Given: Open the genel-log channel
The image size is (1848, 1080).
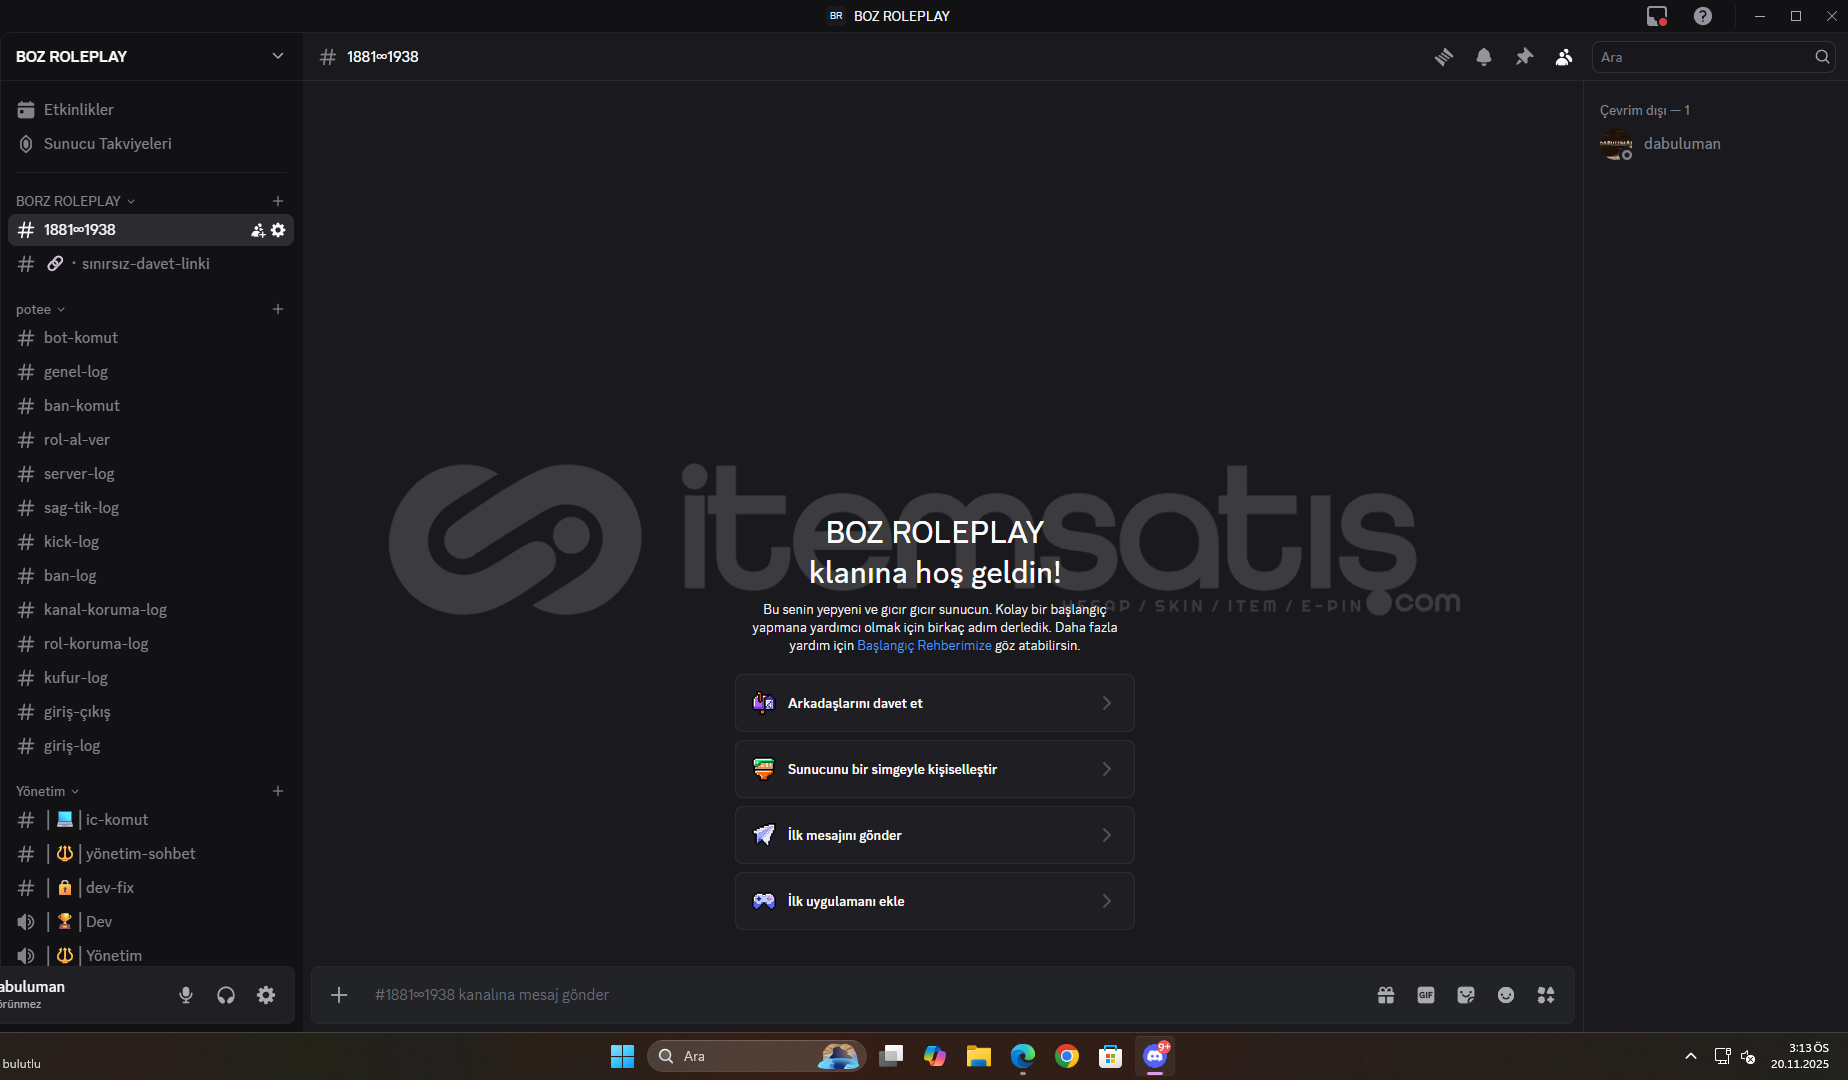Looking at the screenshot, I should click(x=150, y=372).
